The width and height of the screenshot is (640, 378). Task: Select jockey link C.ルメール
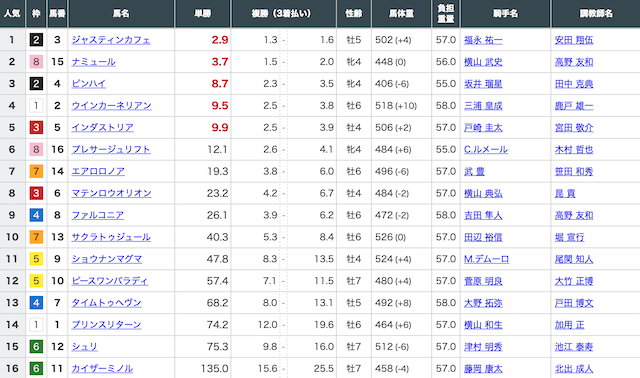486,149
